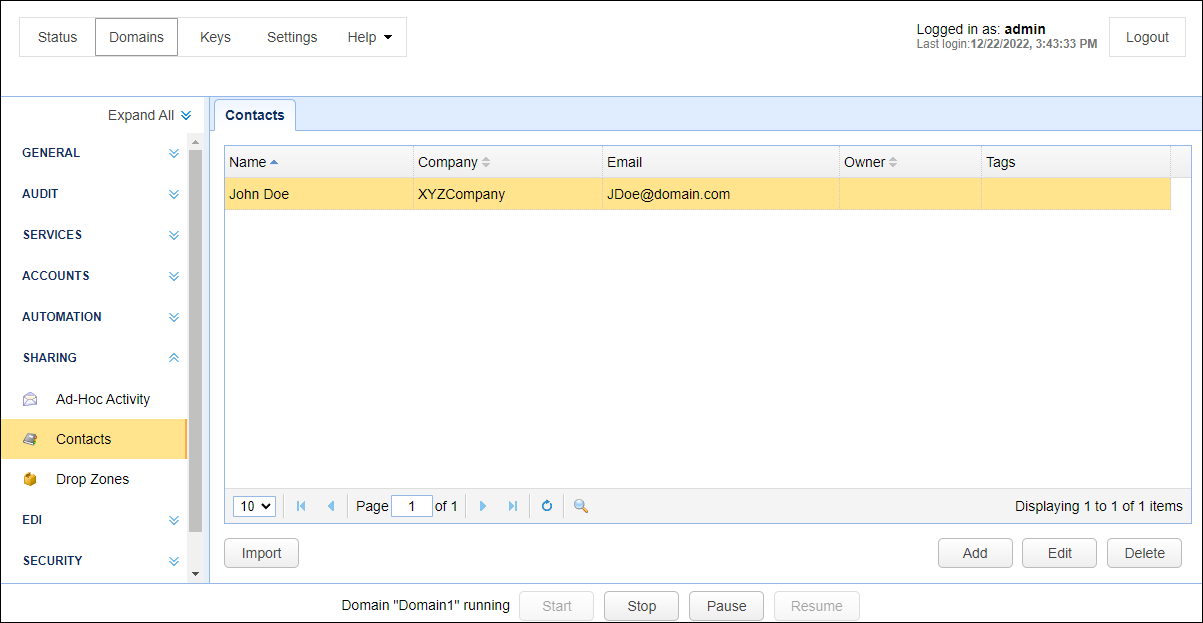Click the Tags column header
1203x623 pixels.
coord(1076,162)
